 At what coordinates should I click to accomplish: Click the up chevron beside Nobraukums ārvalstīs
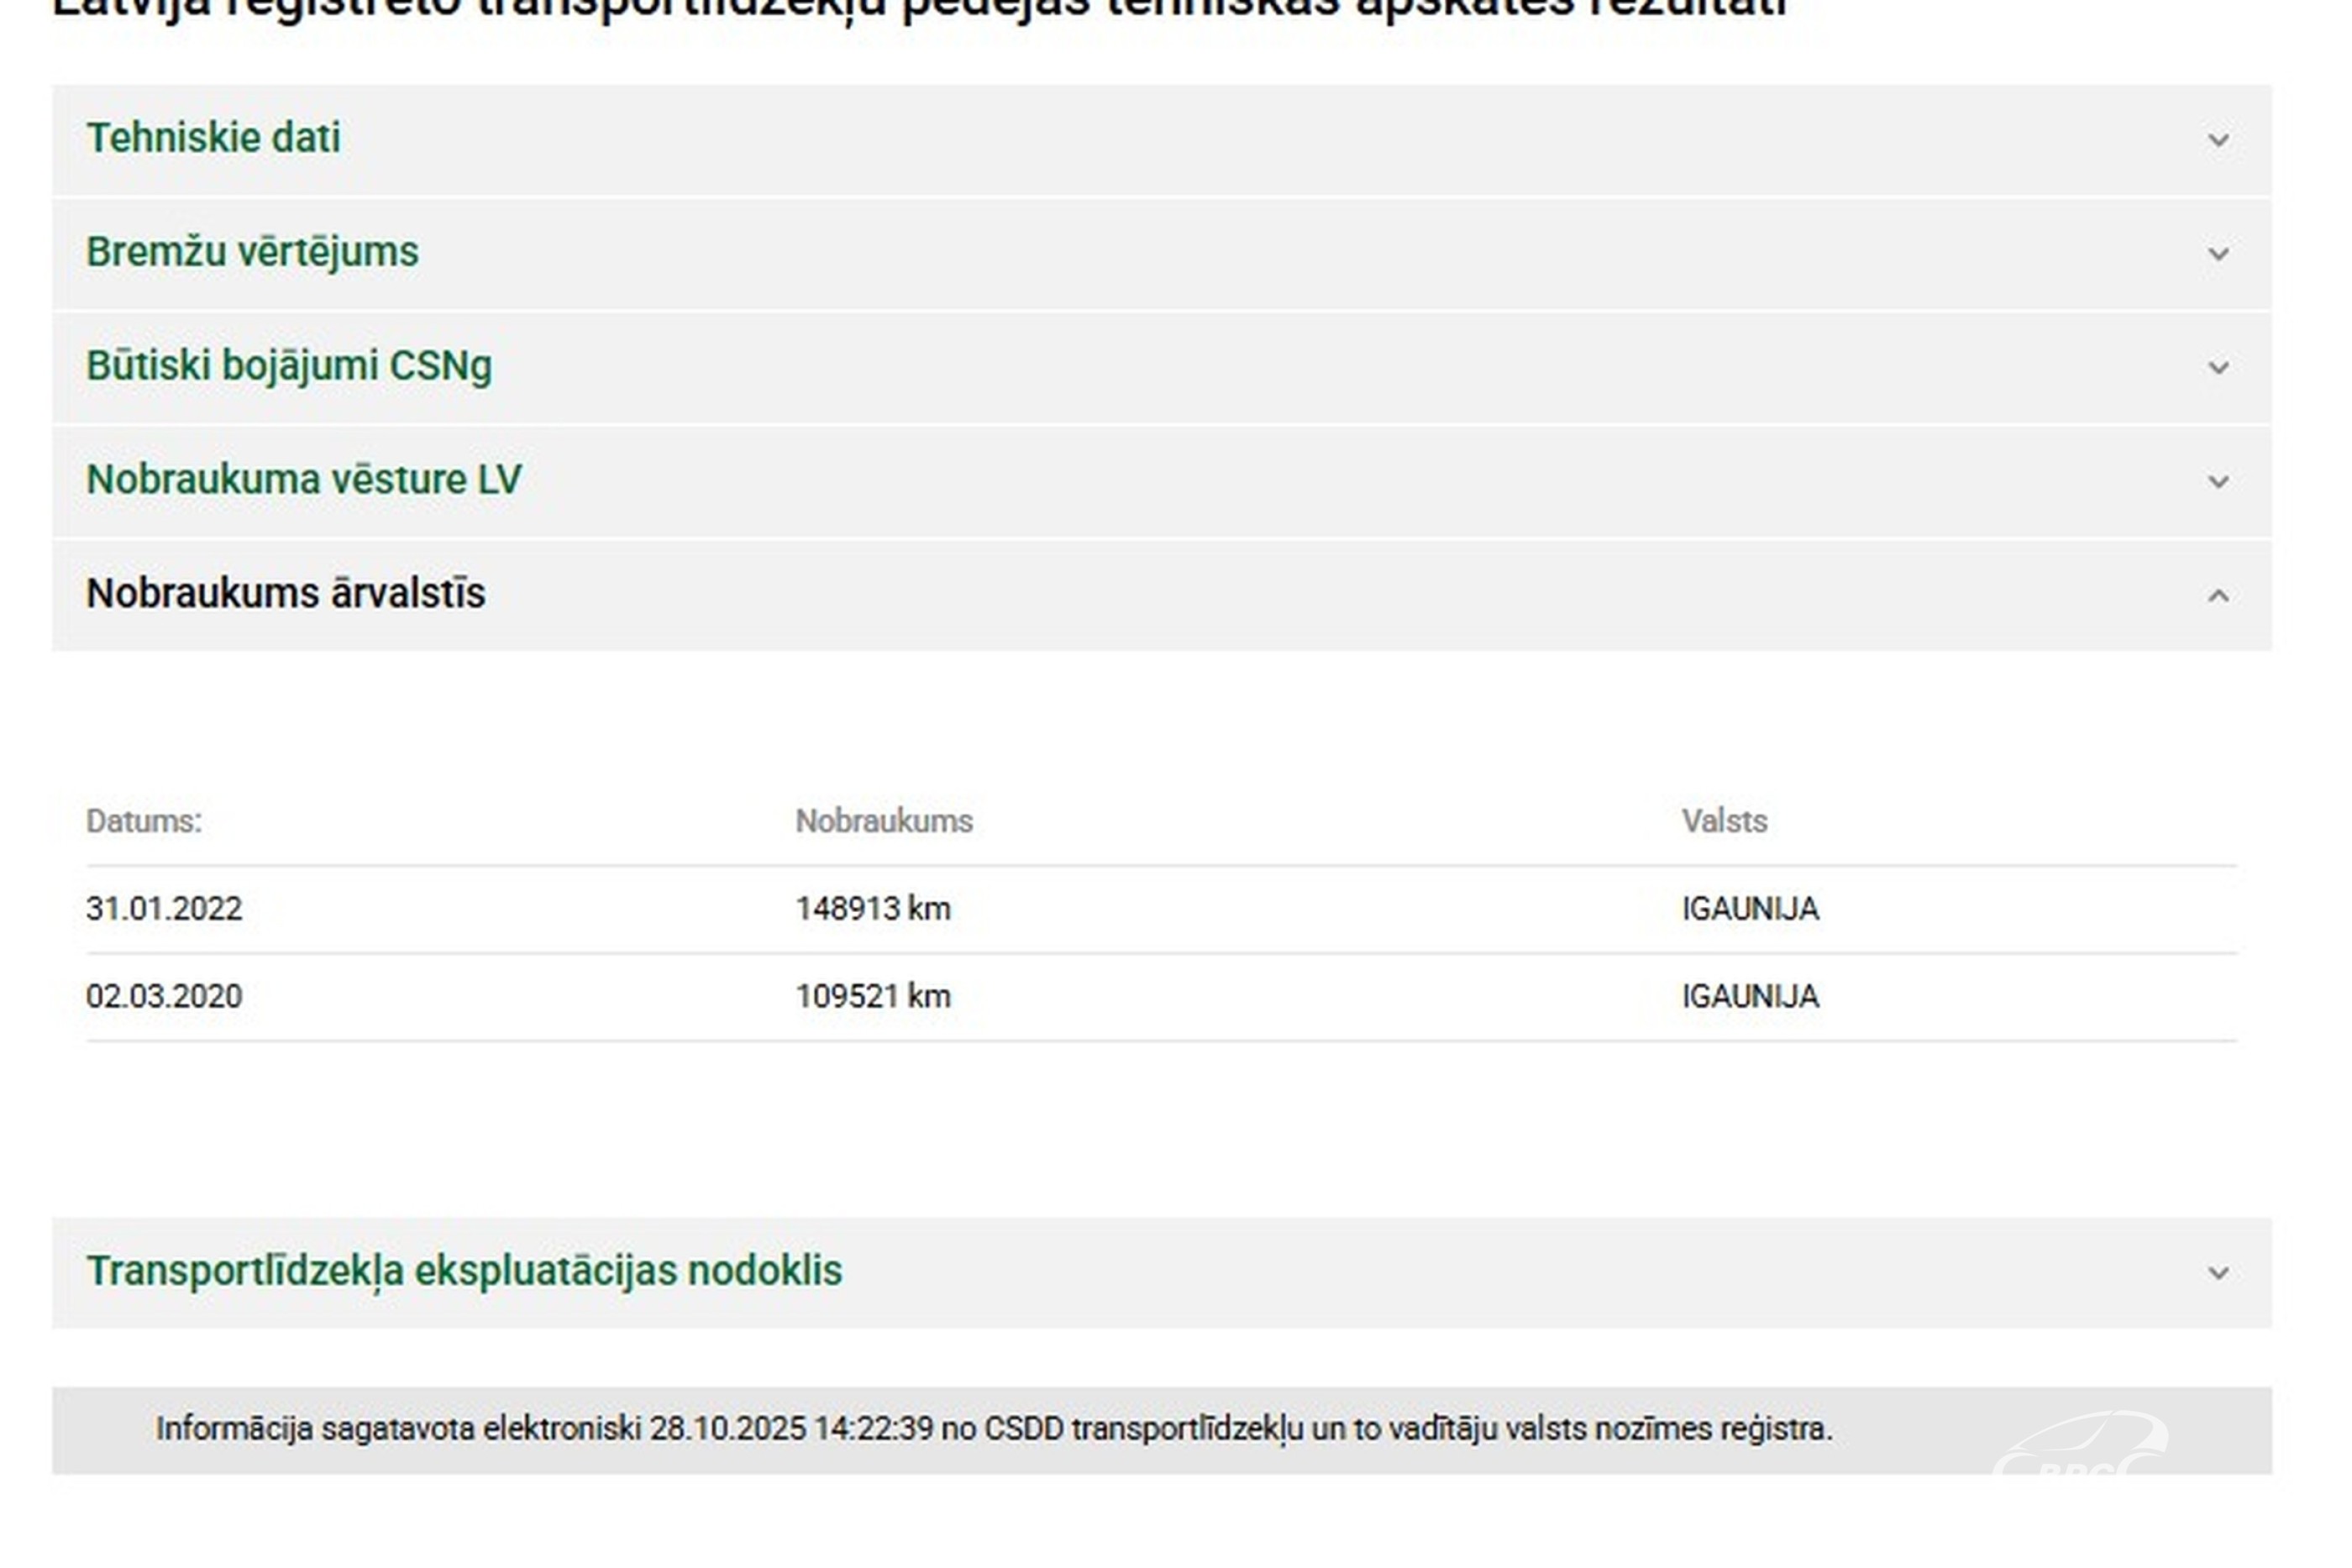pyautogui.click(x=2218, y=596)
